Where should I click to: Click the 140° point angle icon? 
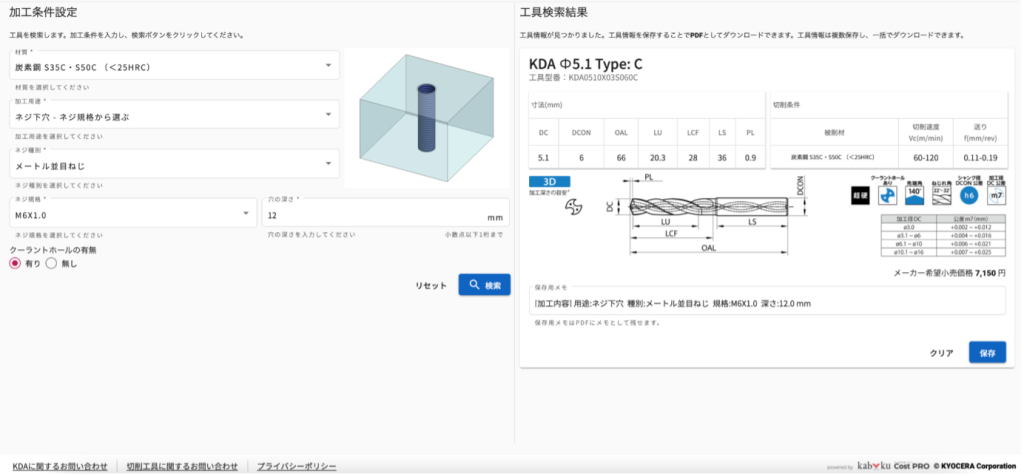(x=913, y=196)
